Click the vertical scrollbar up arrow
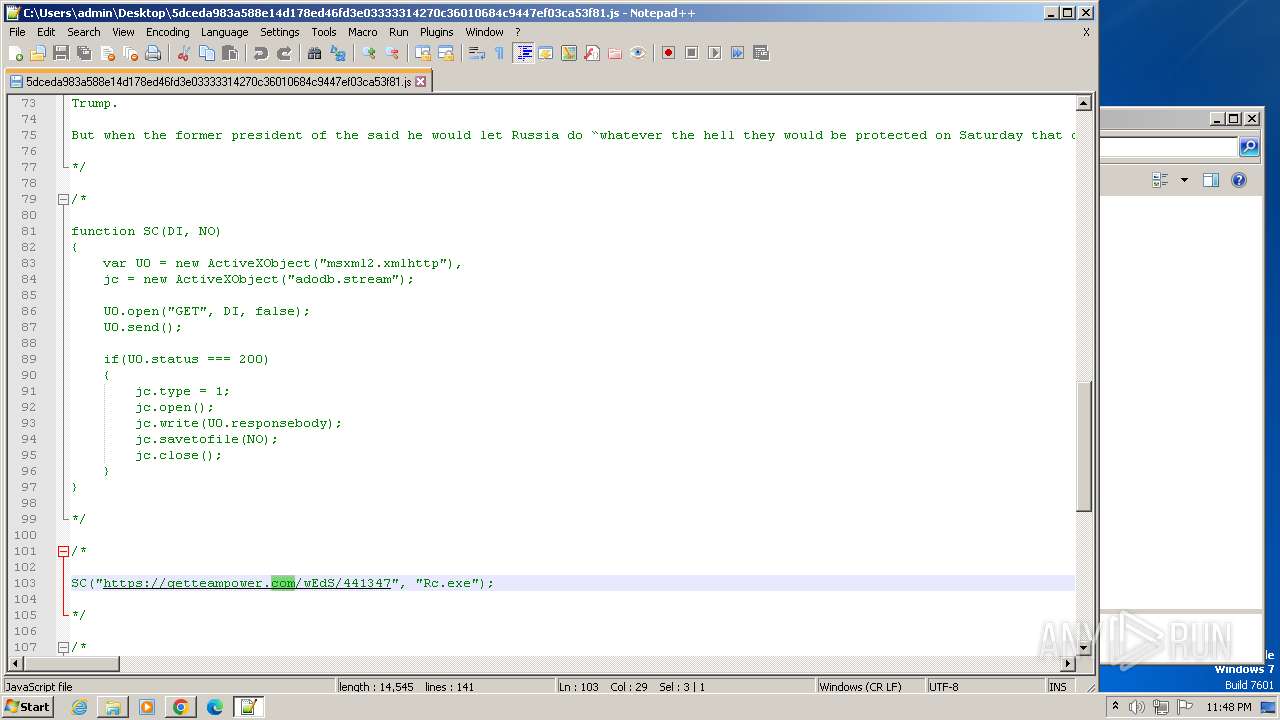1280x720 pixels. click(x=1084, y=103)
